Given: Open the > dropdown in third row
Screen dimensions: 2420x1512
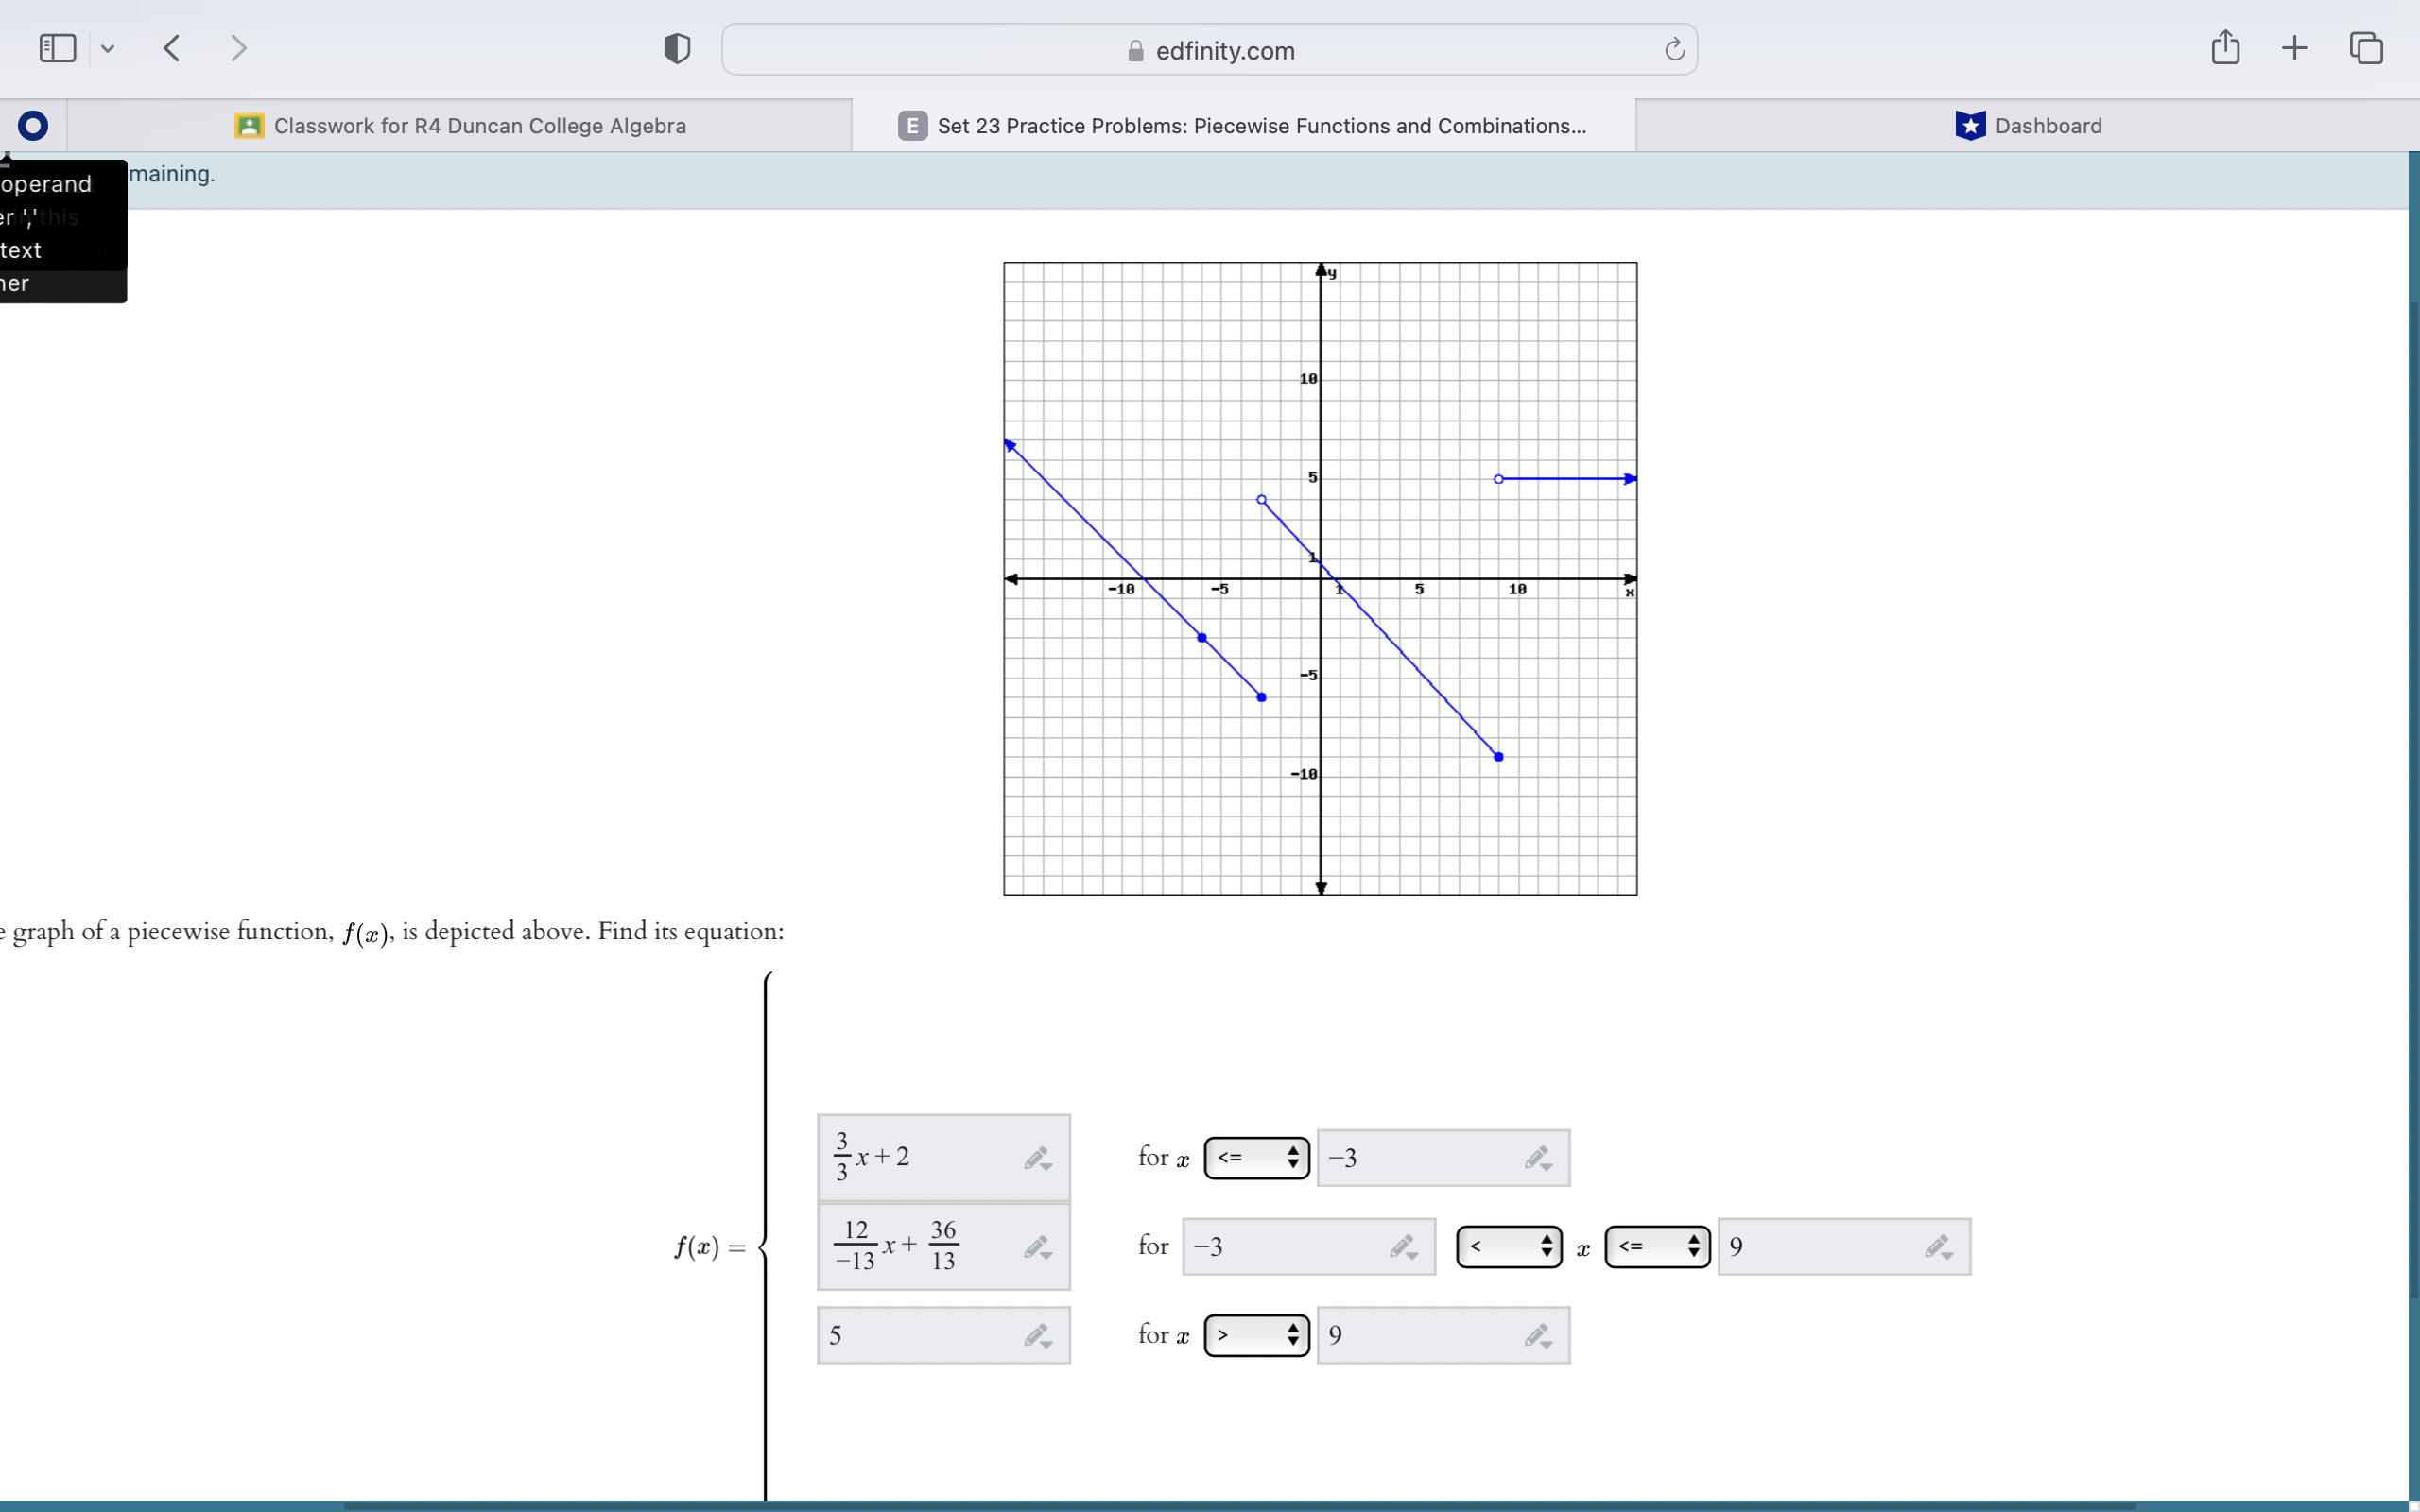Looking at the screenshot, I should tap(1256, 1335).
